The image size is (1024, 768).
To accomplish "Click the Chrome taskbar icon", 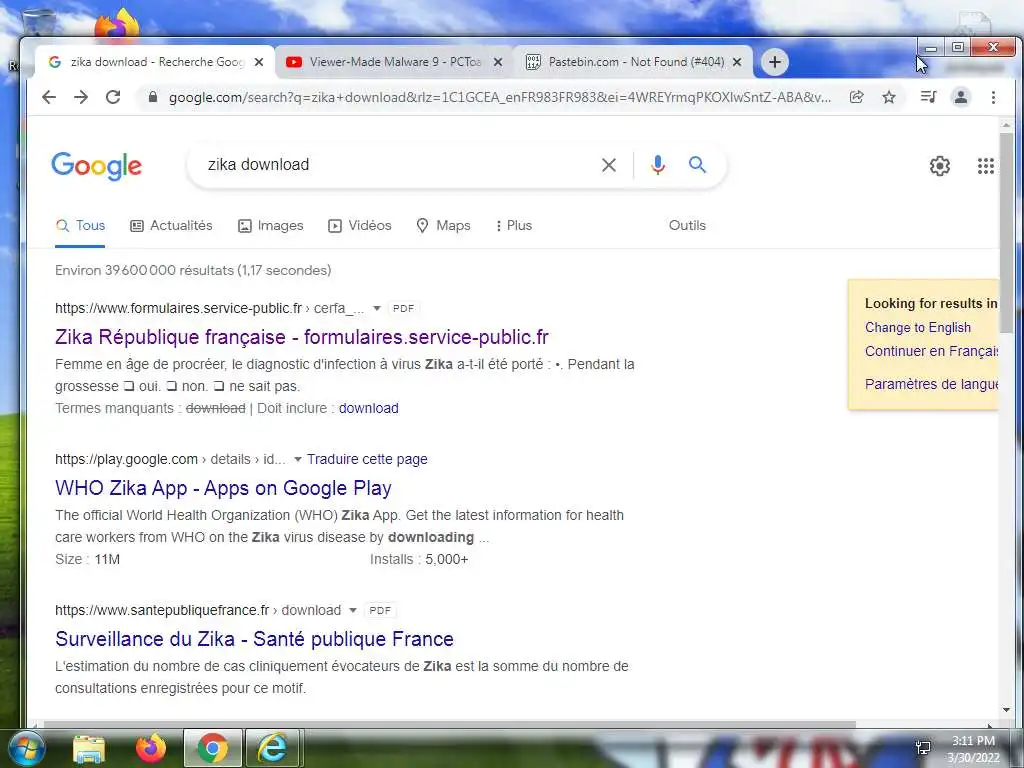I will pyautogui.click(x=213, y=748).
